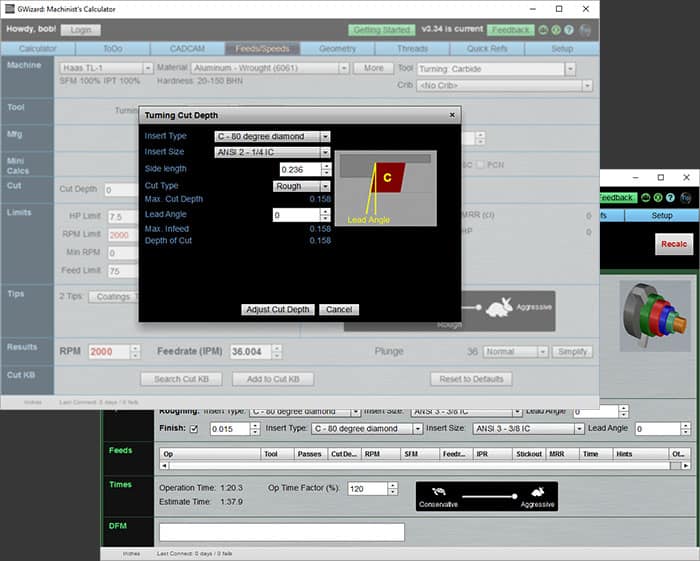The width and height of the screenshot is (700, 561).
Task: Toggle the Finish checkbox
Action: (194, 428)
